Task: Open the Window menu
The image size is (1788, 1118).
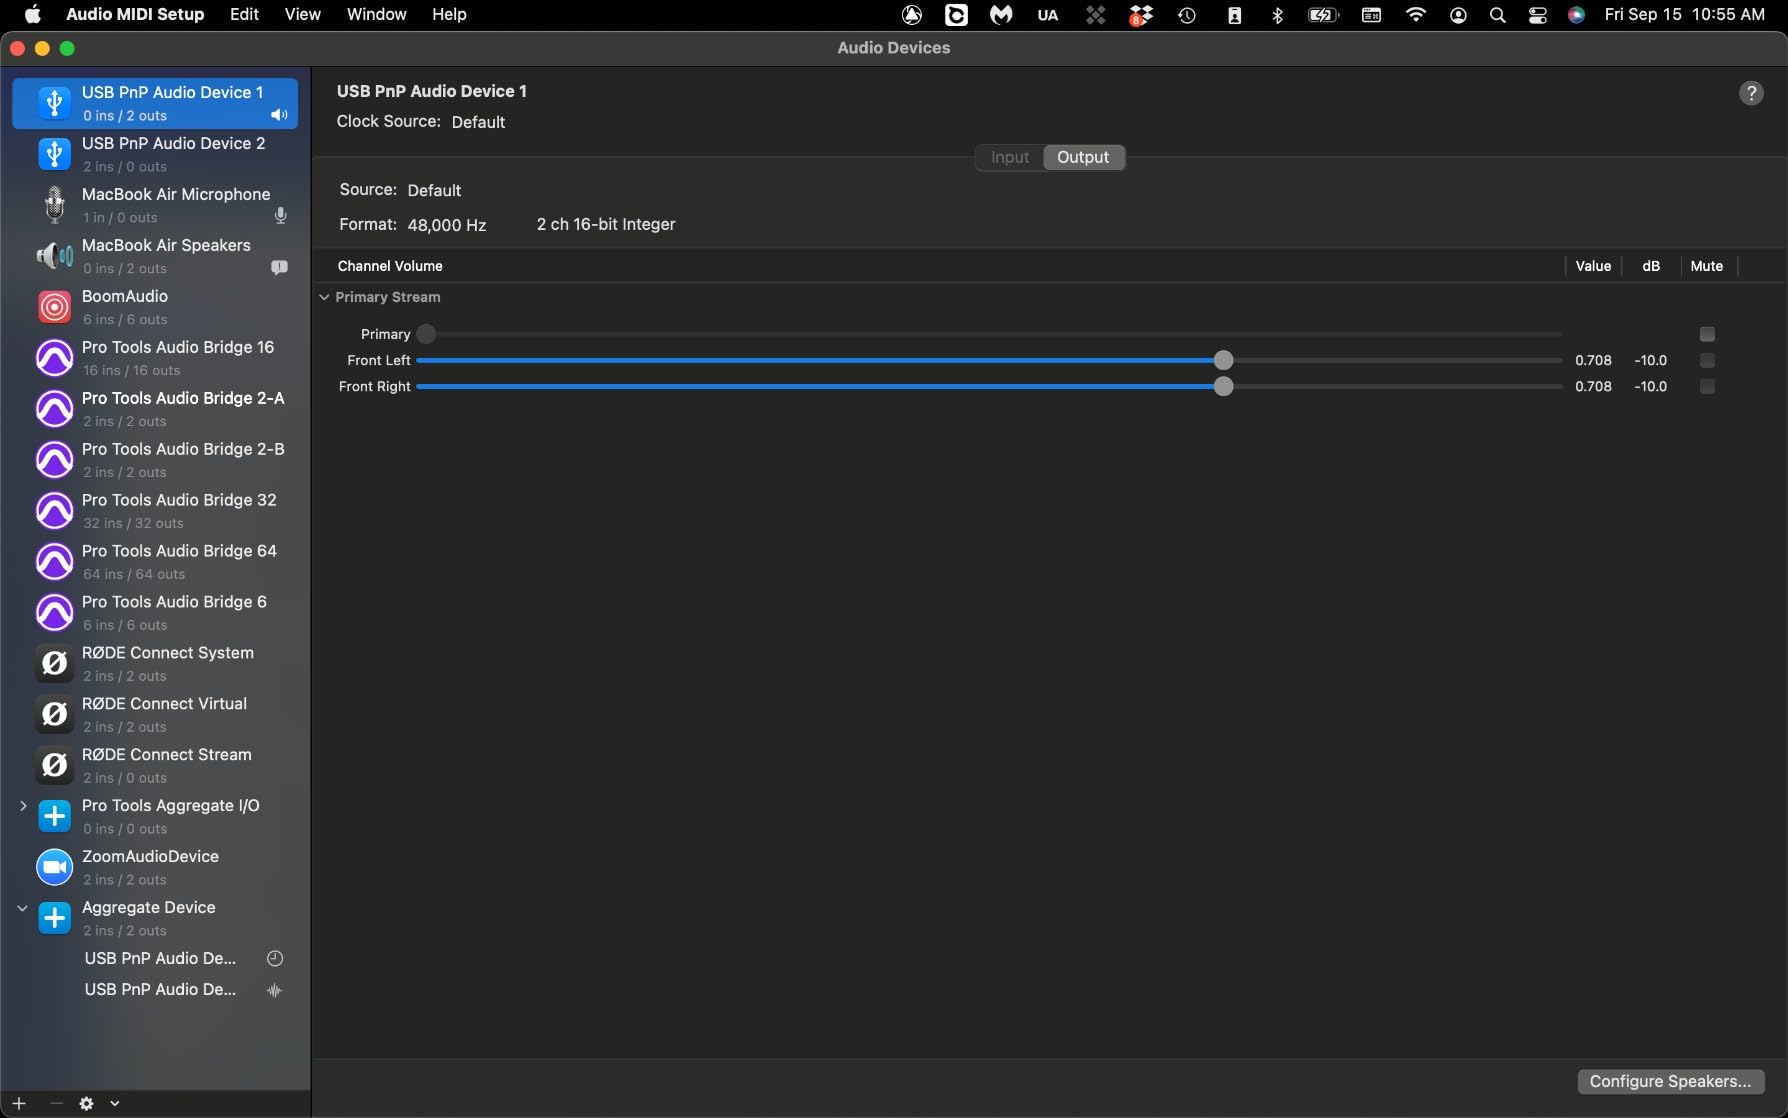Action: click(376, 14)
